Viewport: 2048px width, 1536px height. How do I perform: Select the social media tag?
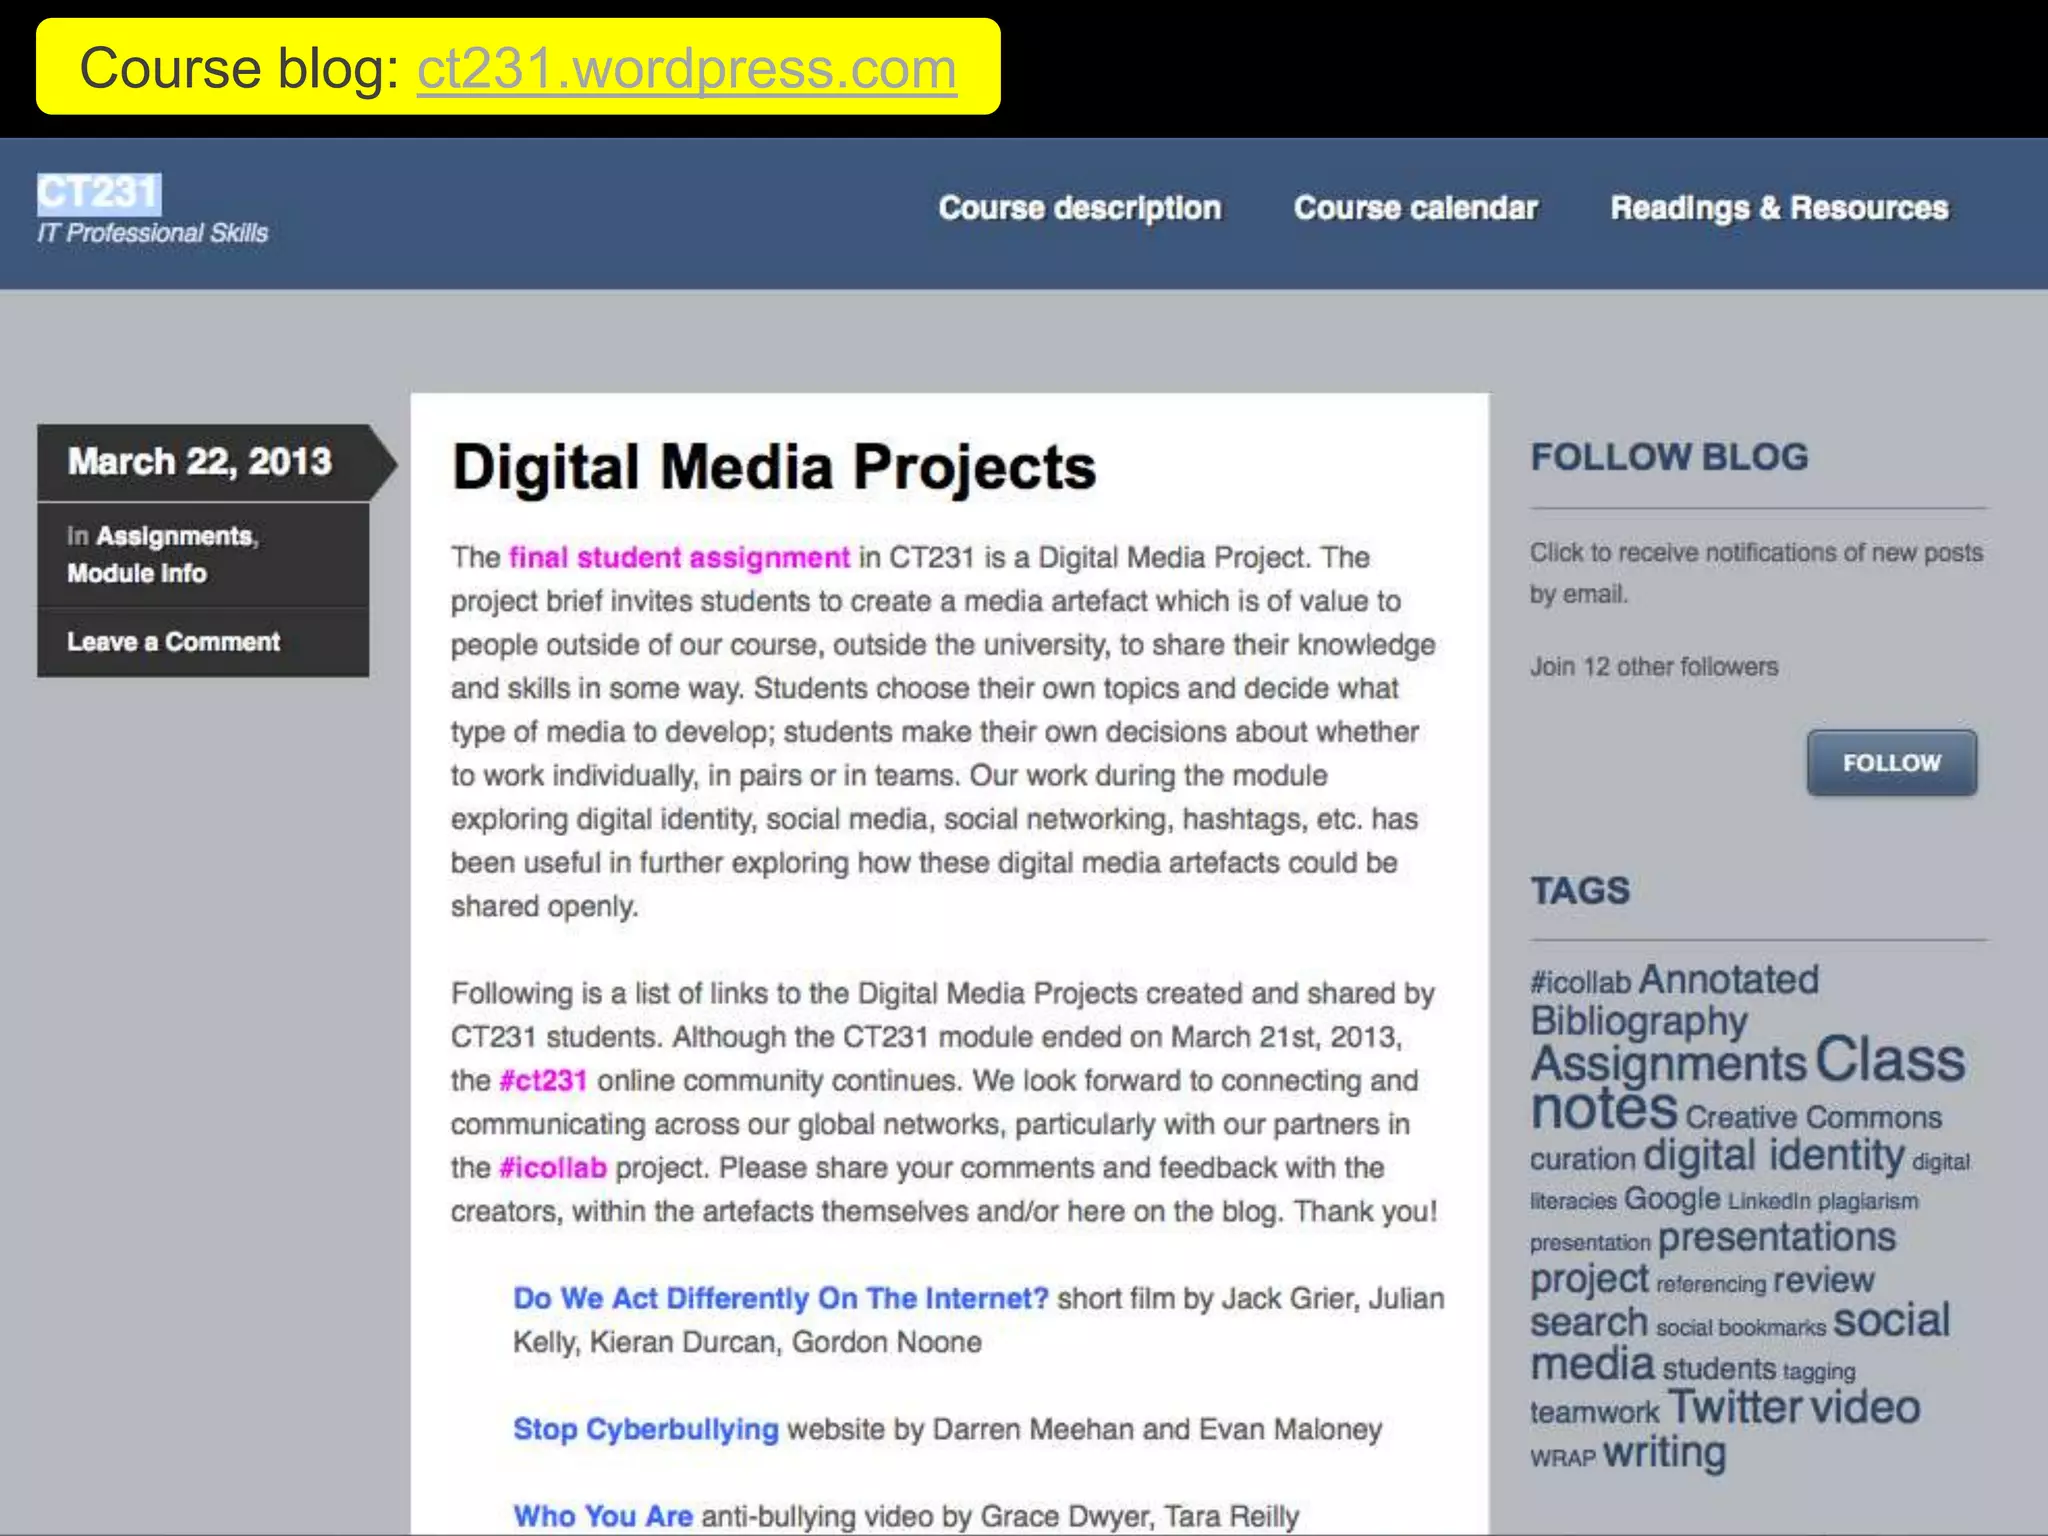point(1740,1342)
